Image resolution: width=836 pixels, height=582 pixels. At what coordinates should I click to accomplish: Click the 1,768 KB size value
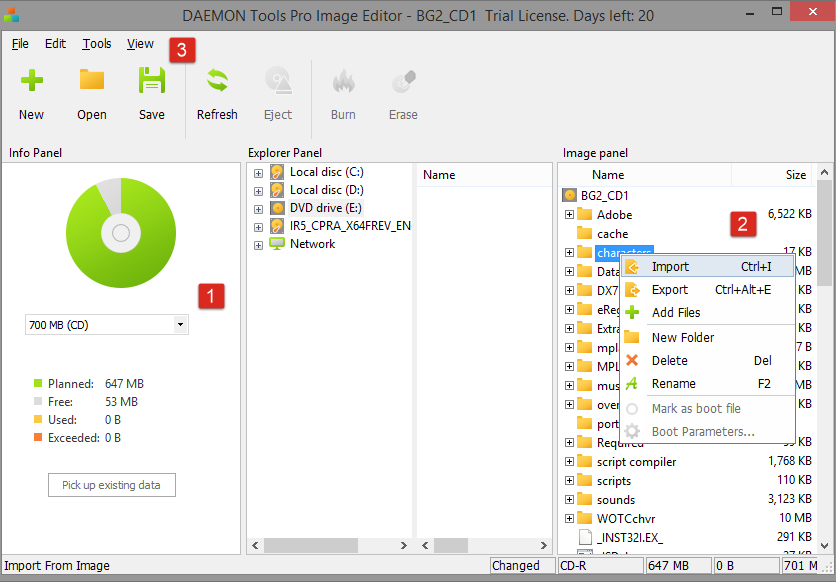790,460
